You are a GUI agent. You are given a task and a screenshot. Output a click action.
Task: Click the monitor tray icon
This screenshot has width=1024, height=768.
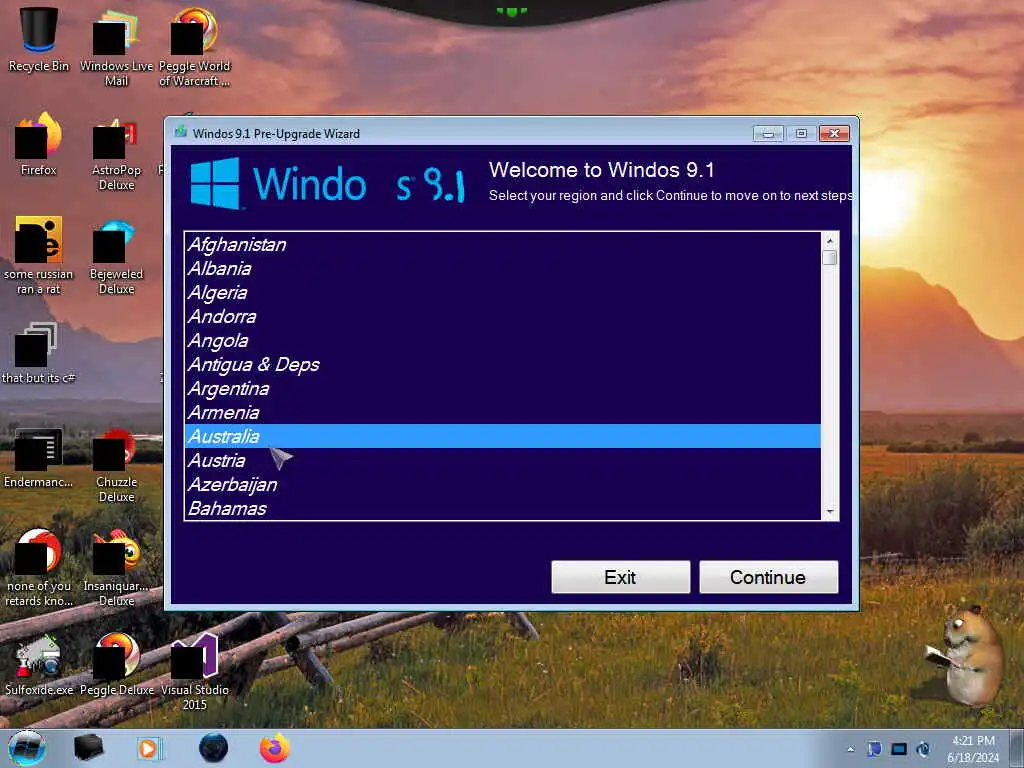899,749
